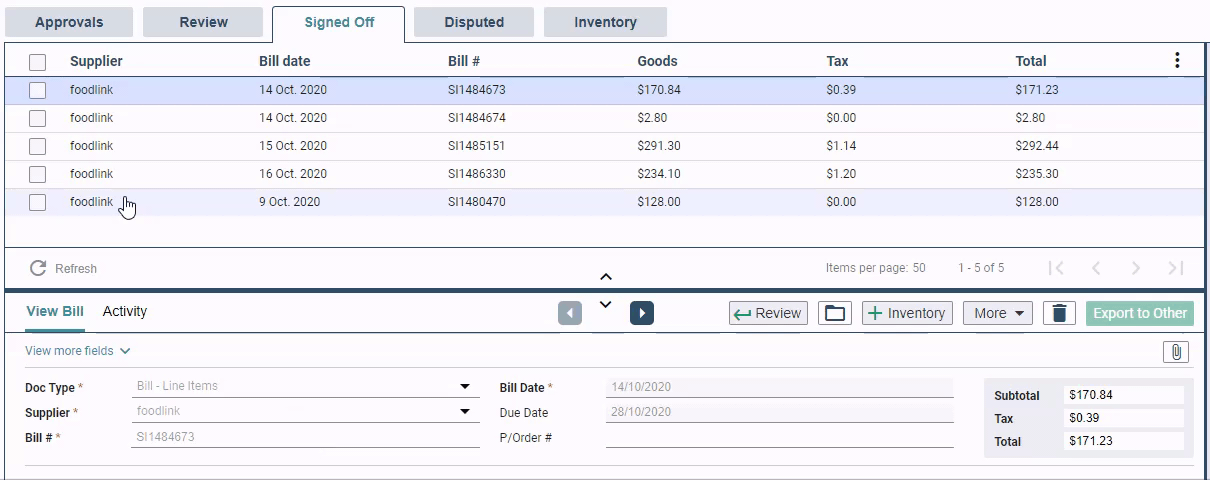
Task: Expand the Doc Type dropdown
Action: (x=464, y=386)
